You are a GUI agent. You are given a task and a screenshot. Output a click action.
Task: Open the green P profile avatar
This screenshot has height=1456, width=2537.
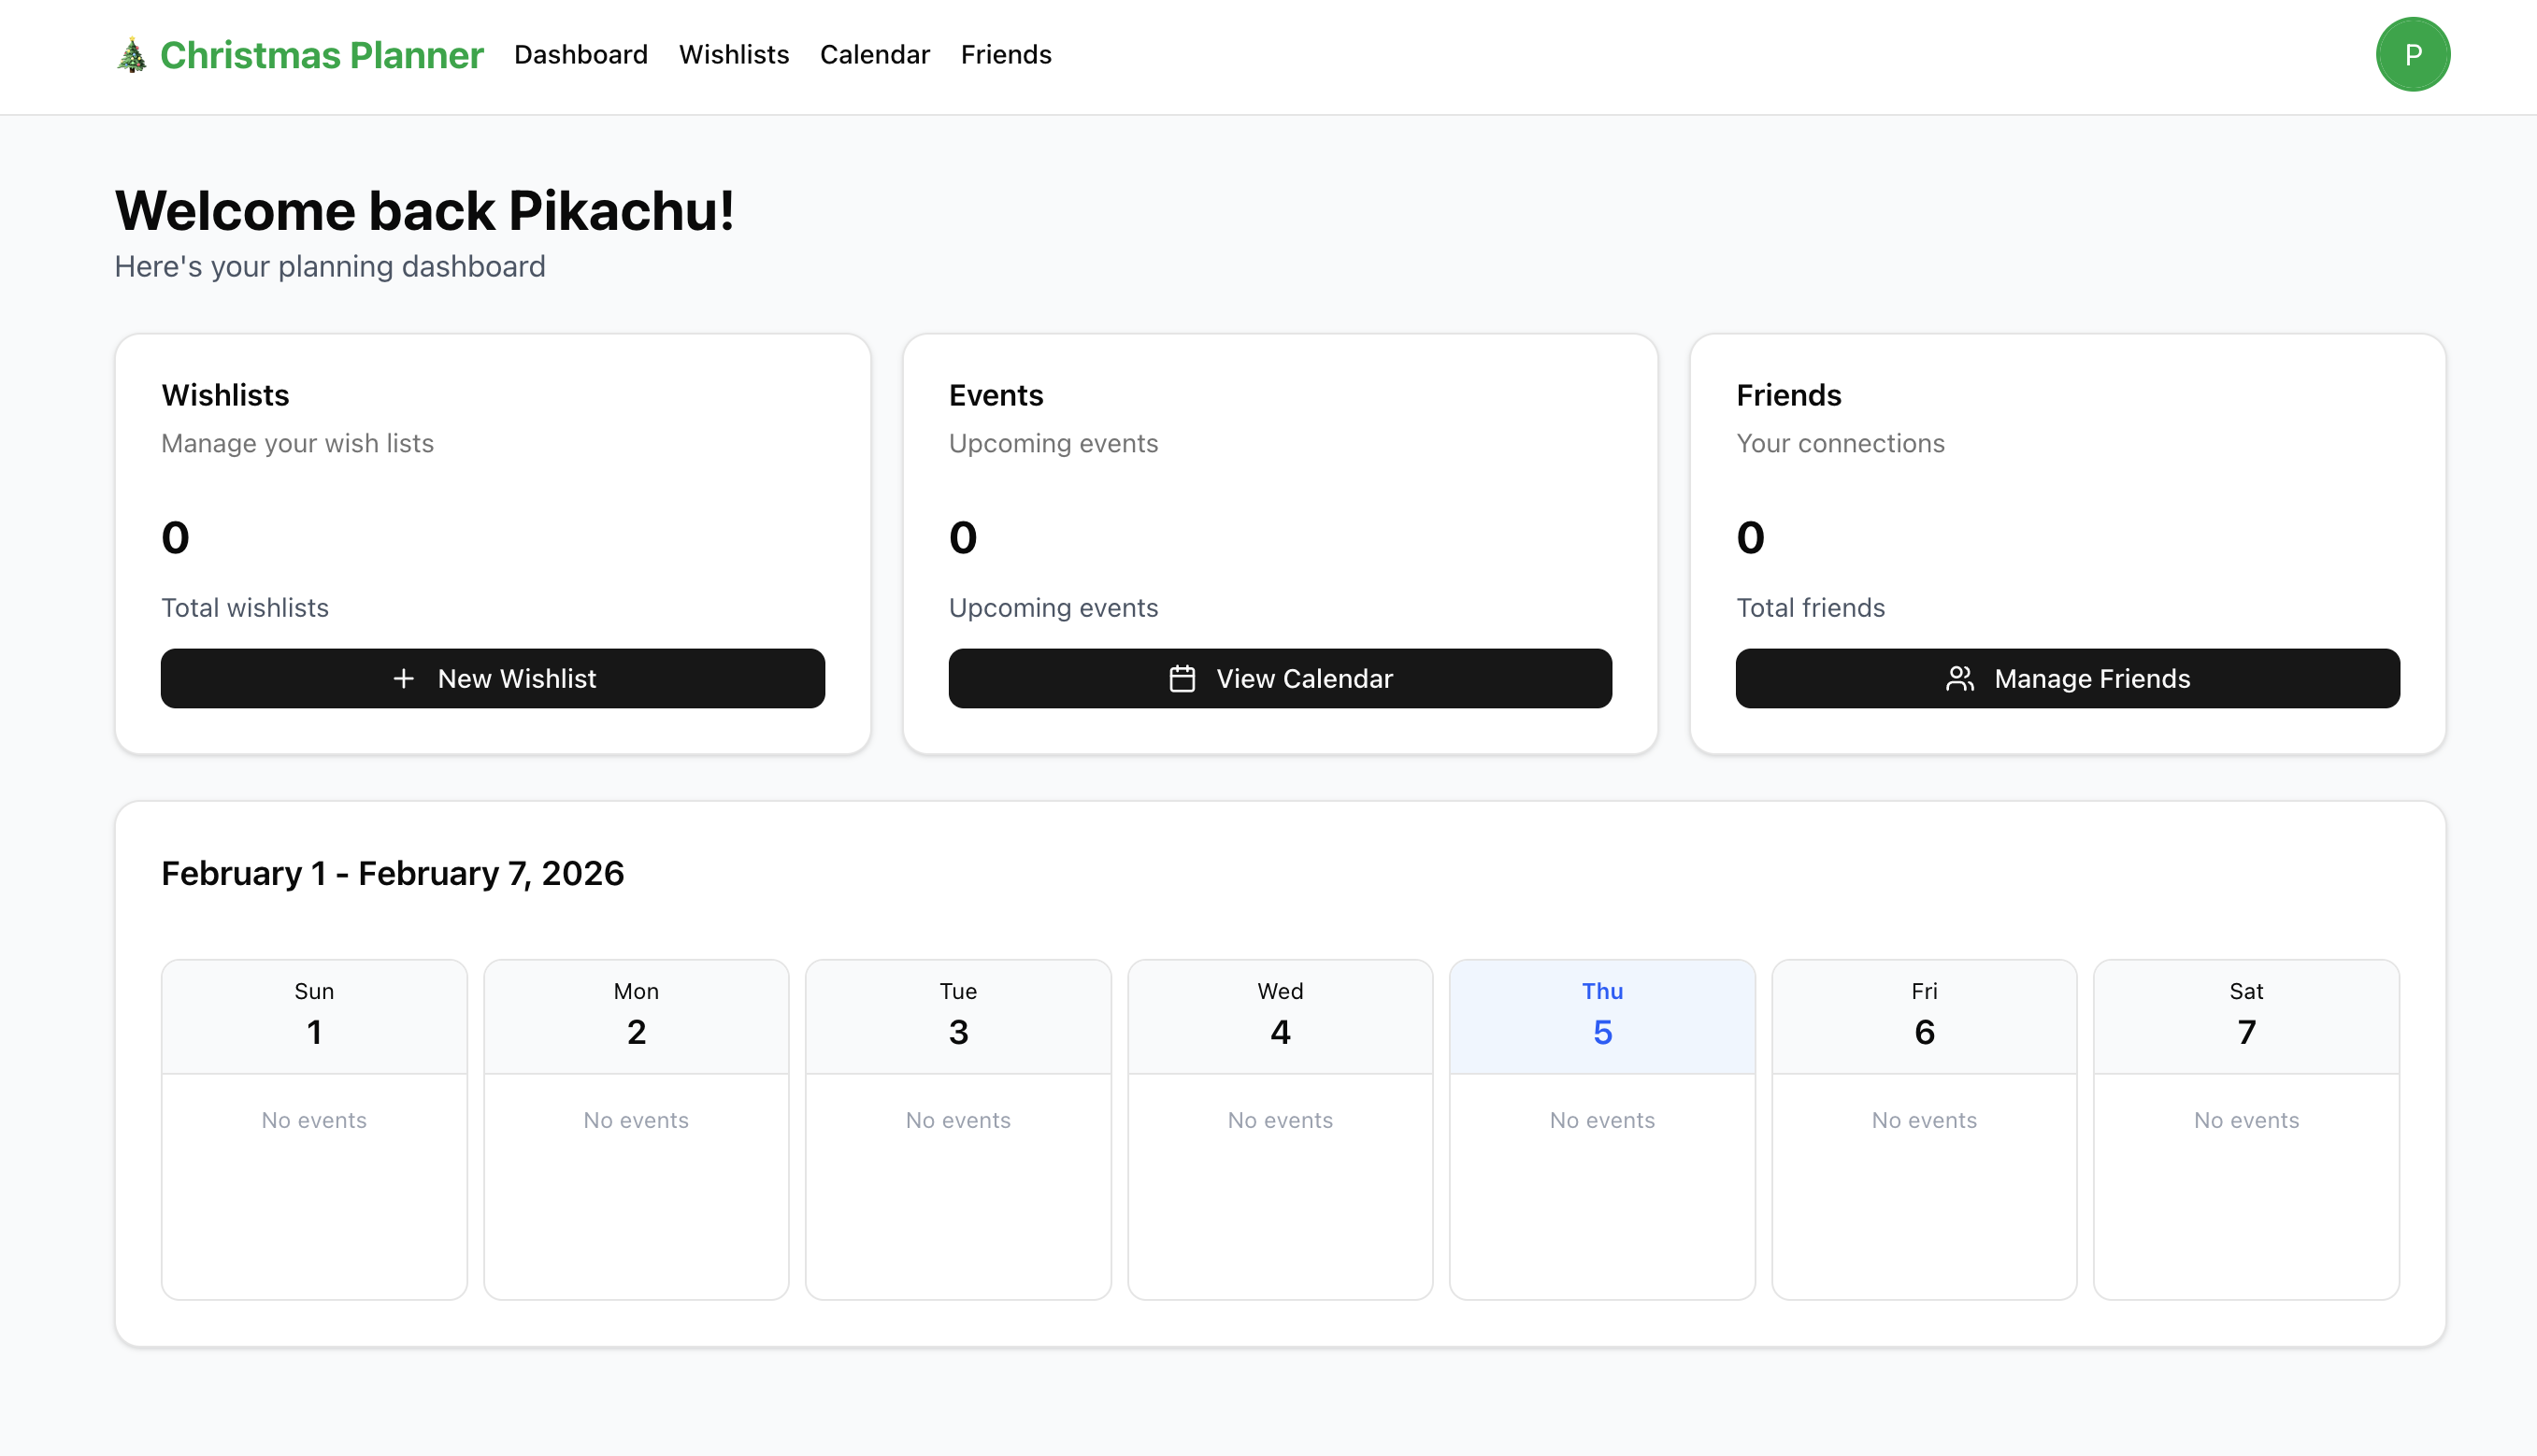coord(2411,55)
